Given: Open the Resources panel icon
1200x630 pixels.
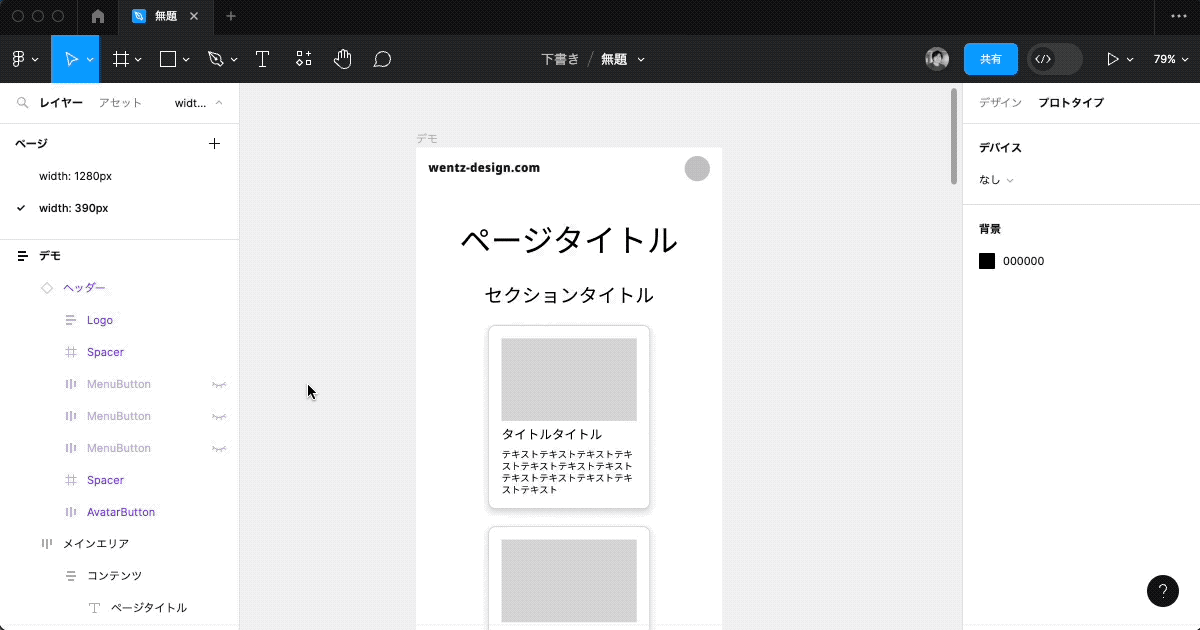Looking at the screenshot, I should 303,59.
